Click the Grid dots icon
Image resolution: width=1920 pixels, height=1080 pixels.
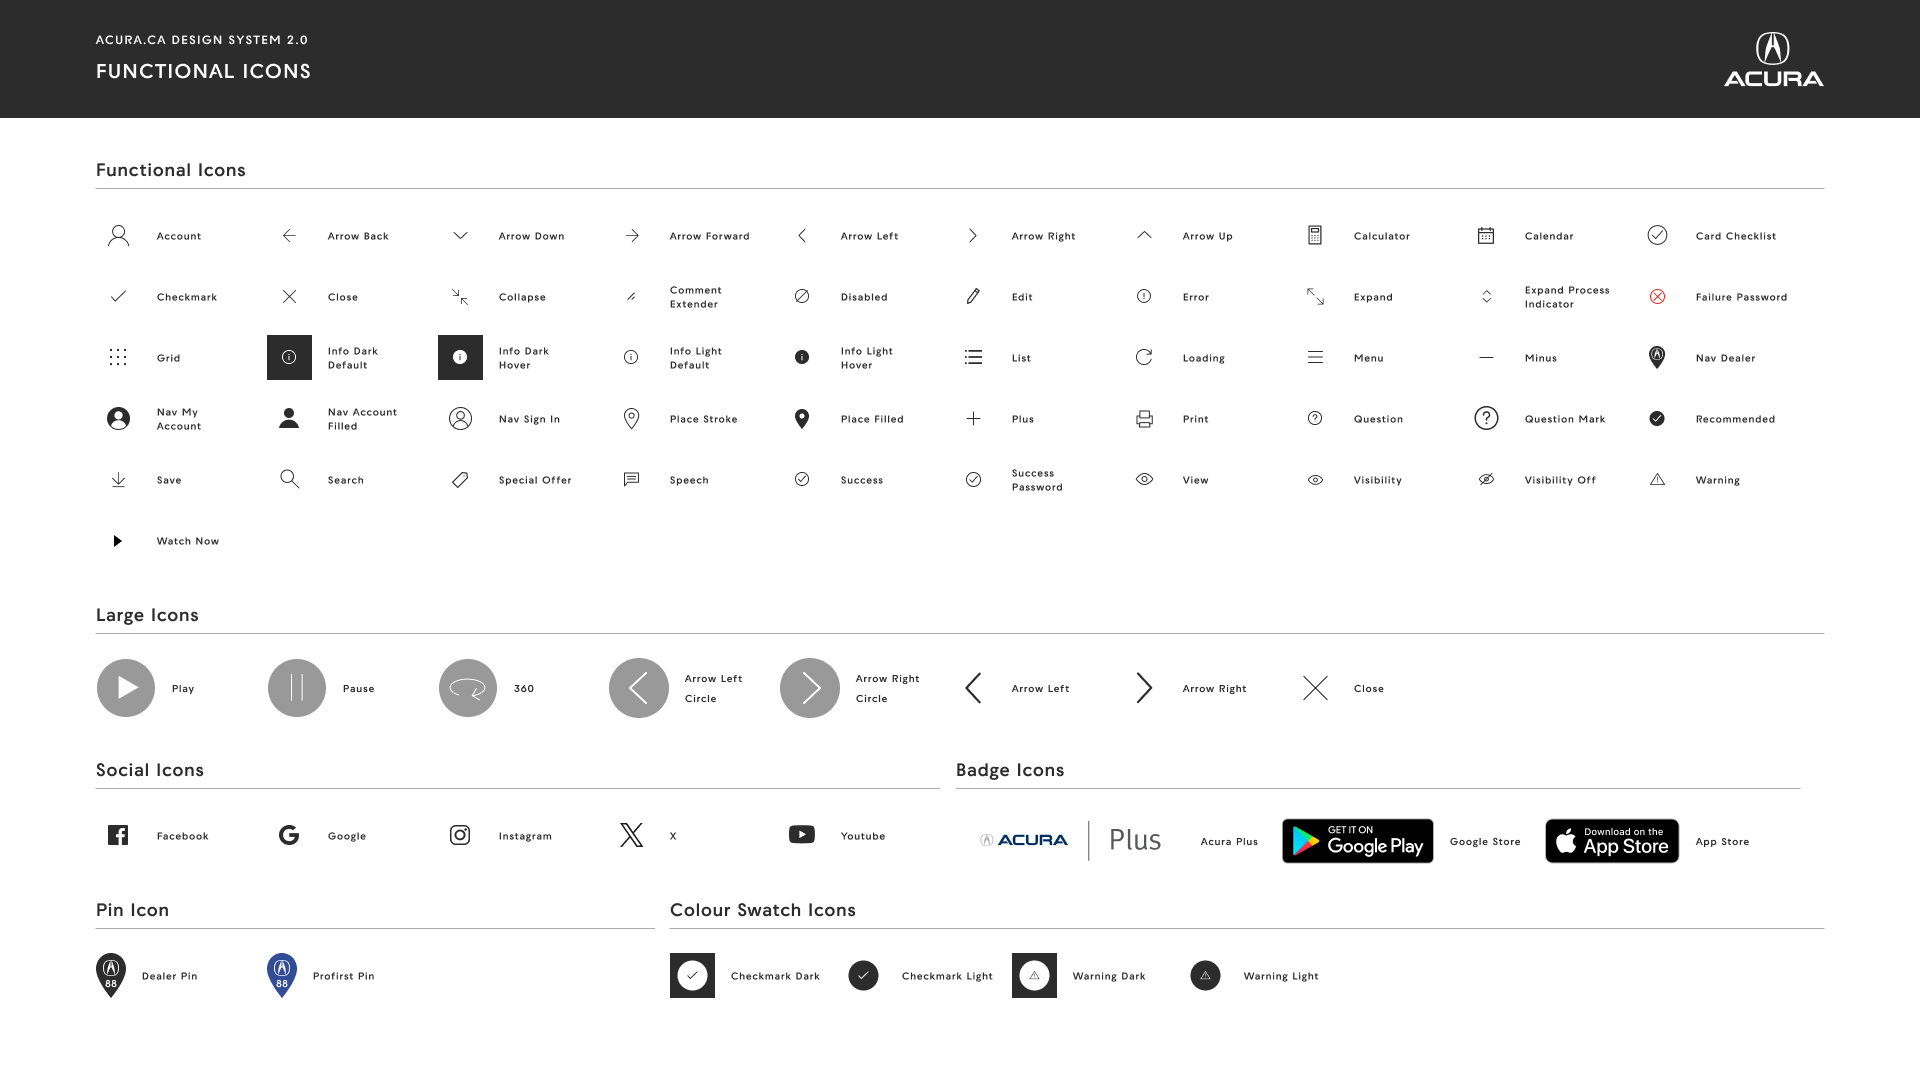pos(118,358)
